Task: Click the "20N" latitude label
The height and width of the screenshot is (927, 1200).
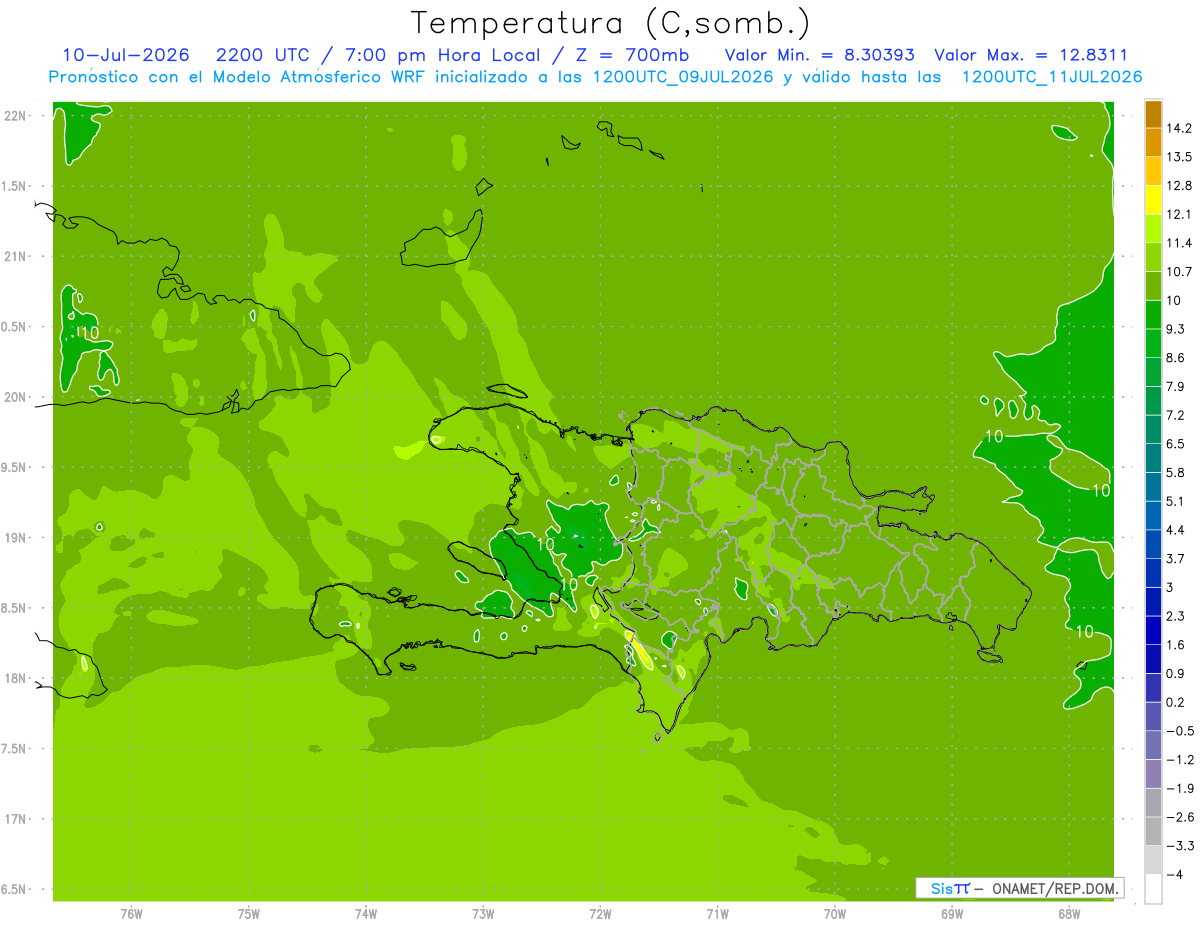Action: (17, 397)
